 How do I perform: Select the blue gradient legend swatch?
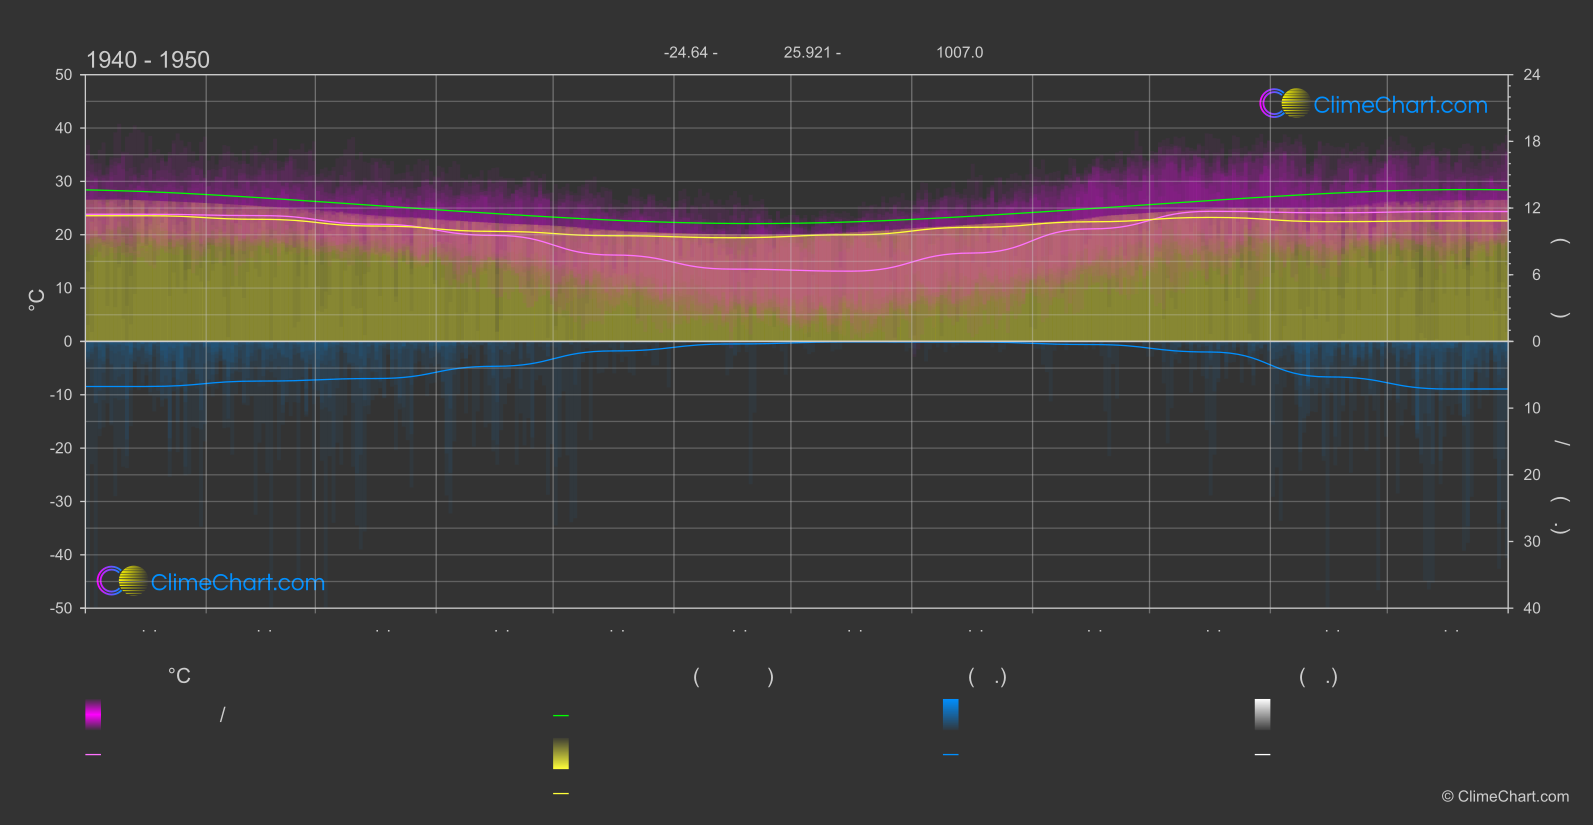pyautogui.click(x=951, y=714)
